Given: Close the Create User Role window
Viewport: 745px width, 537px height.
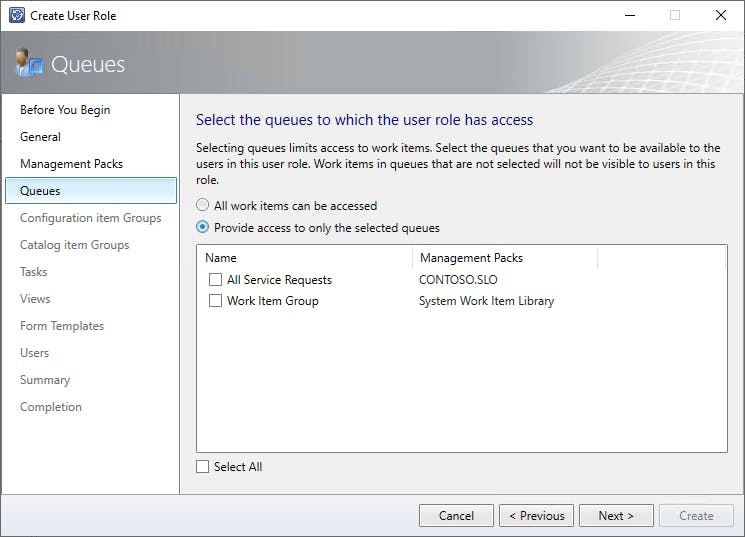Looking at the screenshot, I should [x=720, y=15].
